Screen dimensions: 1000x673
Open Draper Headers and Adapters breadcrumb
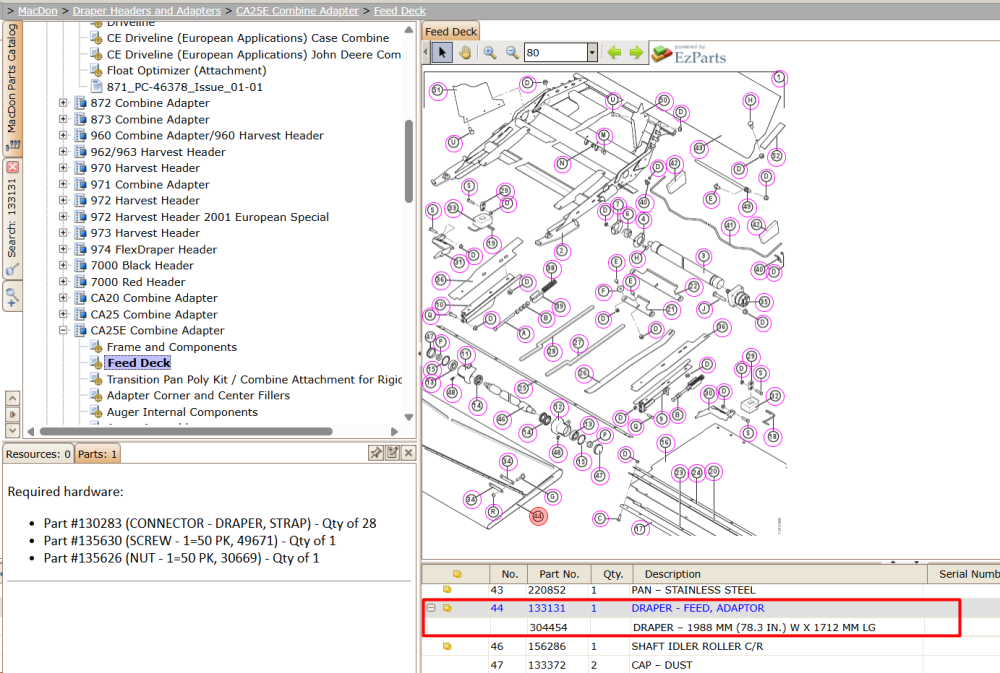point(147,11)
